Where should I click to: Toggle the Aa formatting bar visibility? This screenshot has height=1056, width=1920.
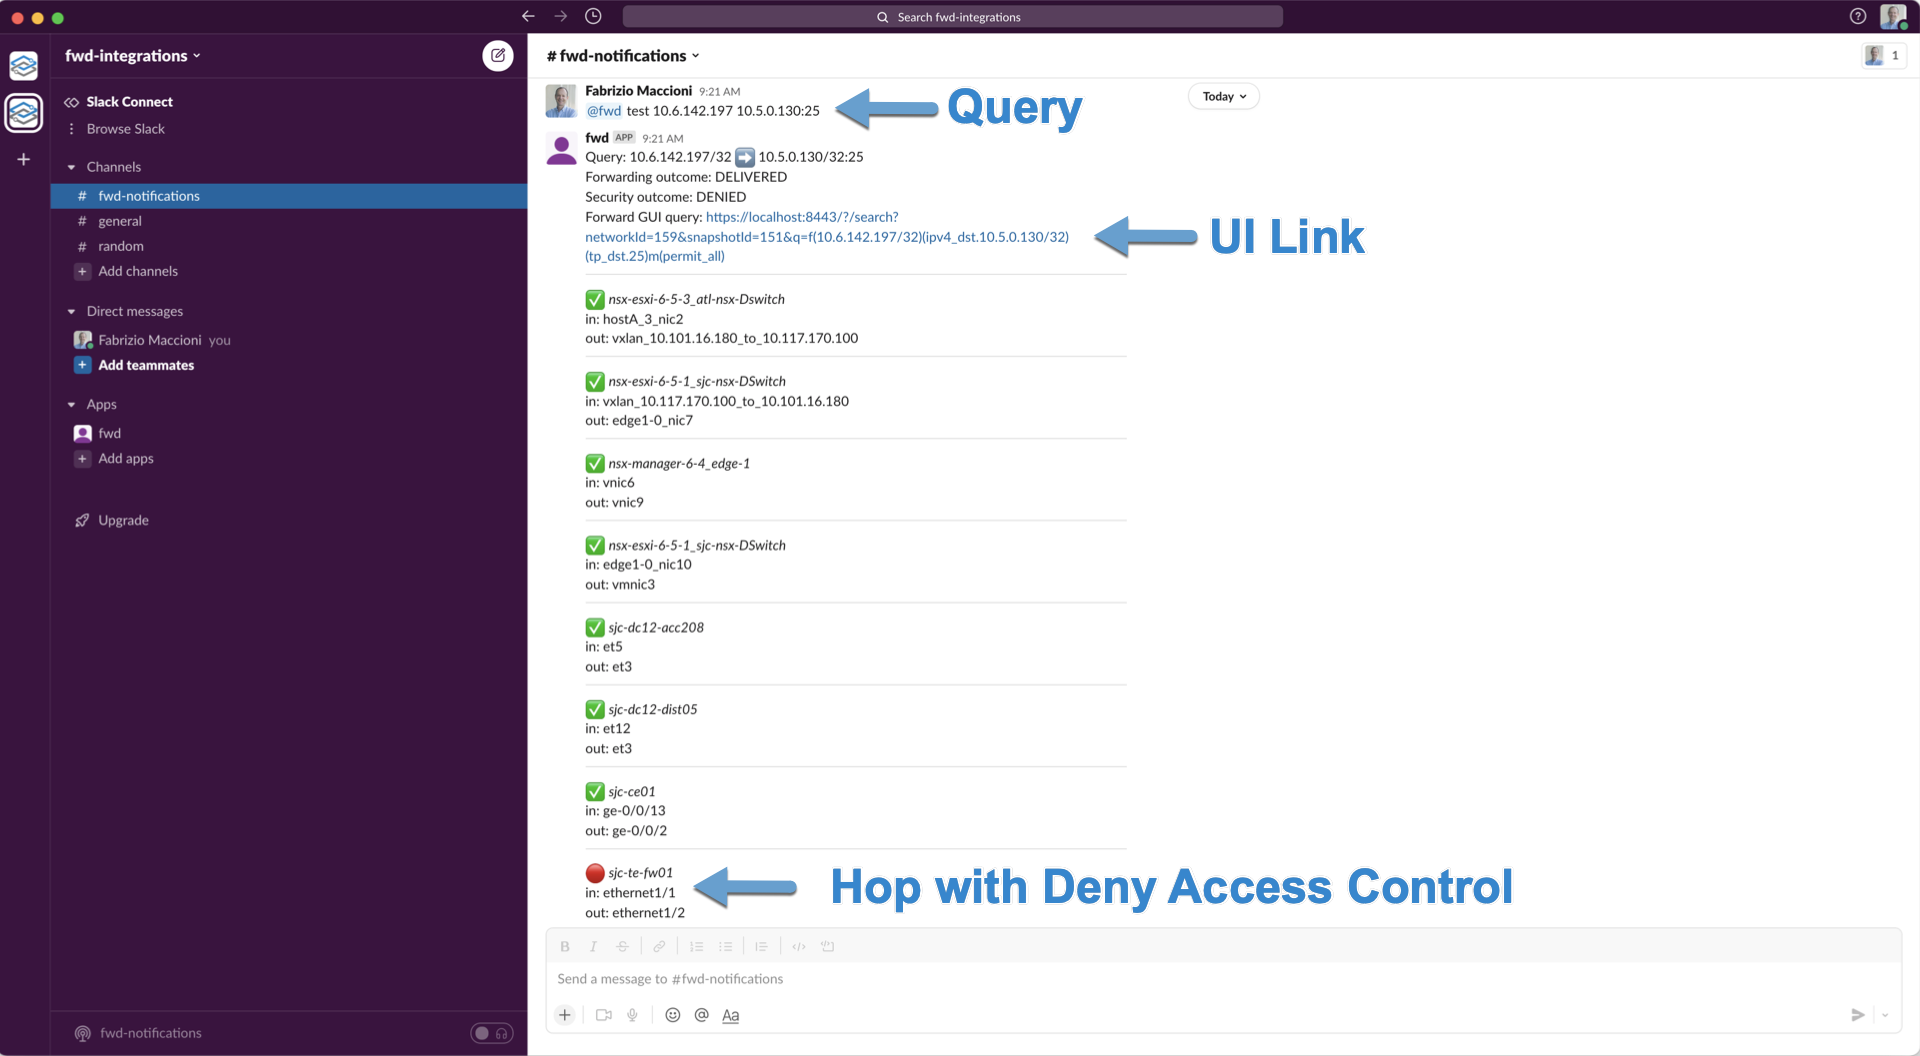(730, 1015)
